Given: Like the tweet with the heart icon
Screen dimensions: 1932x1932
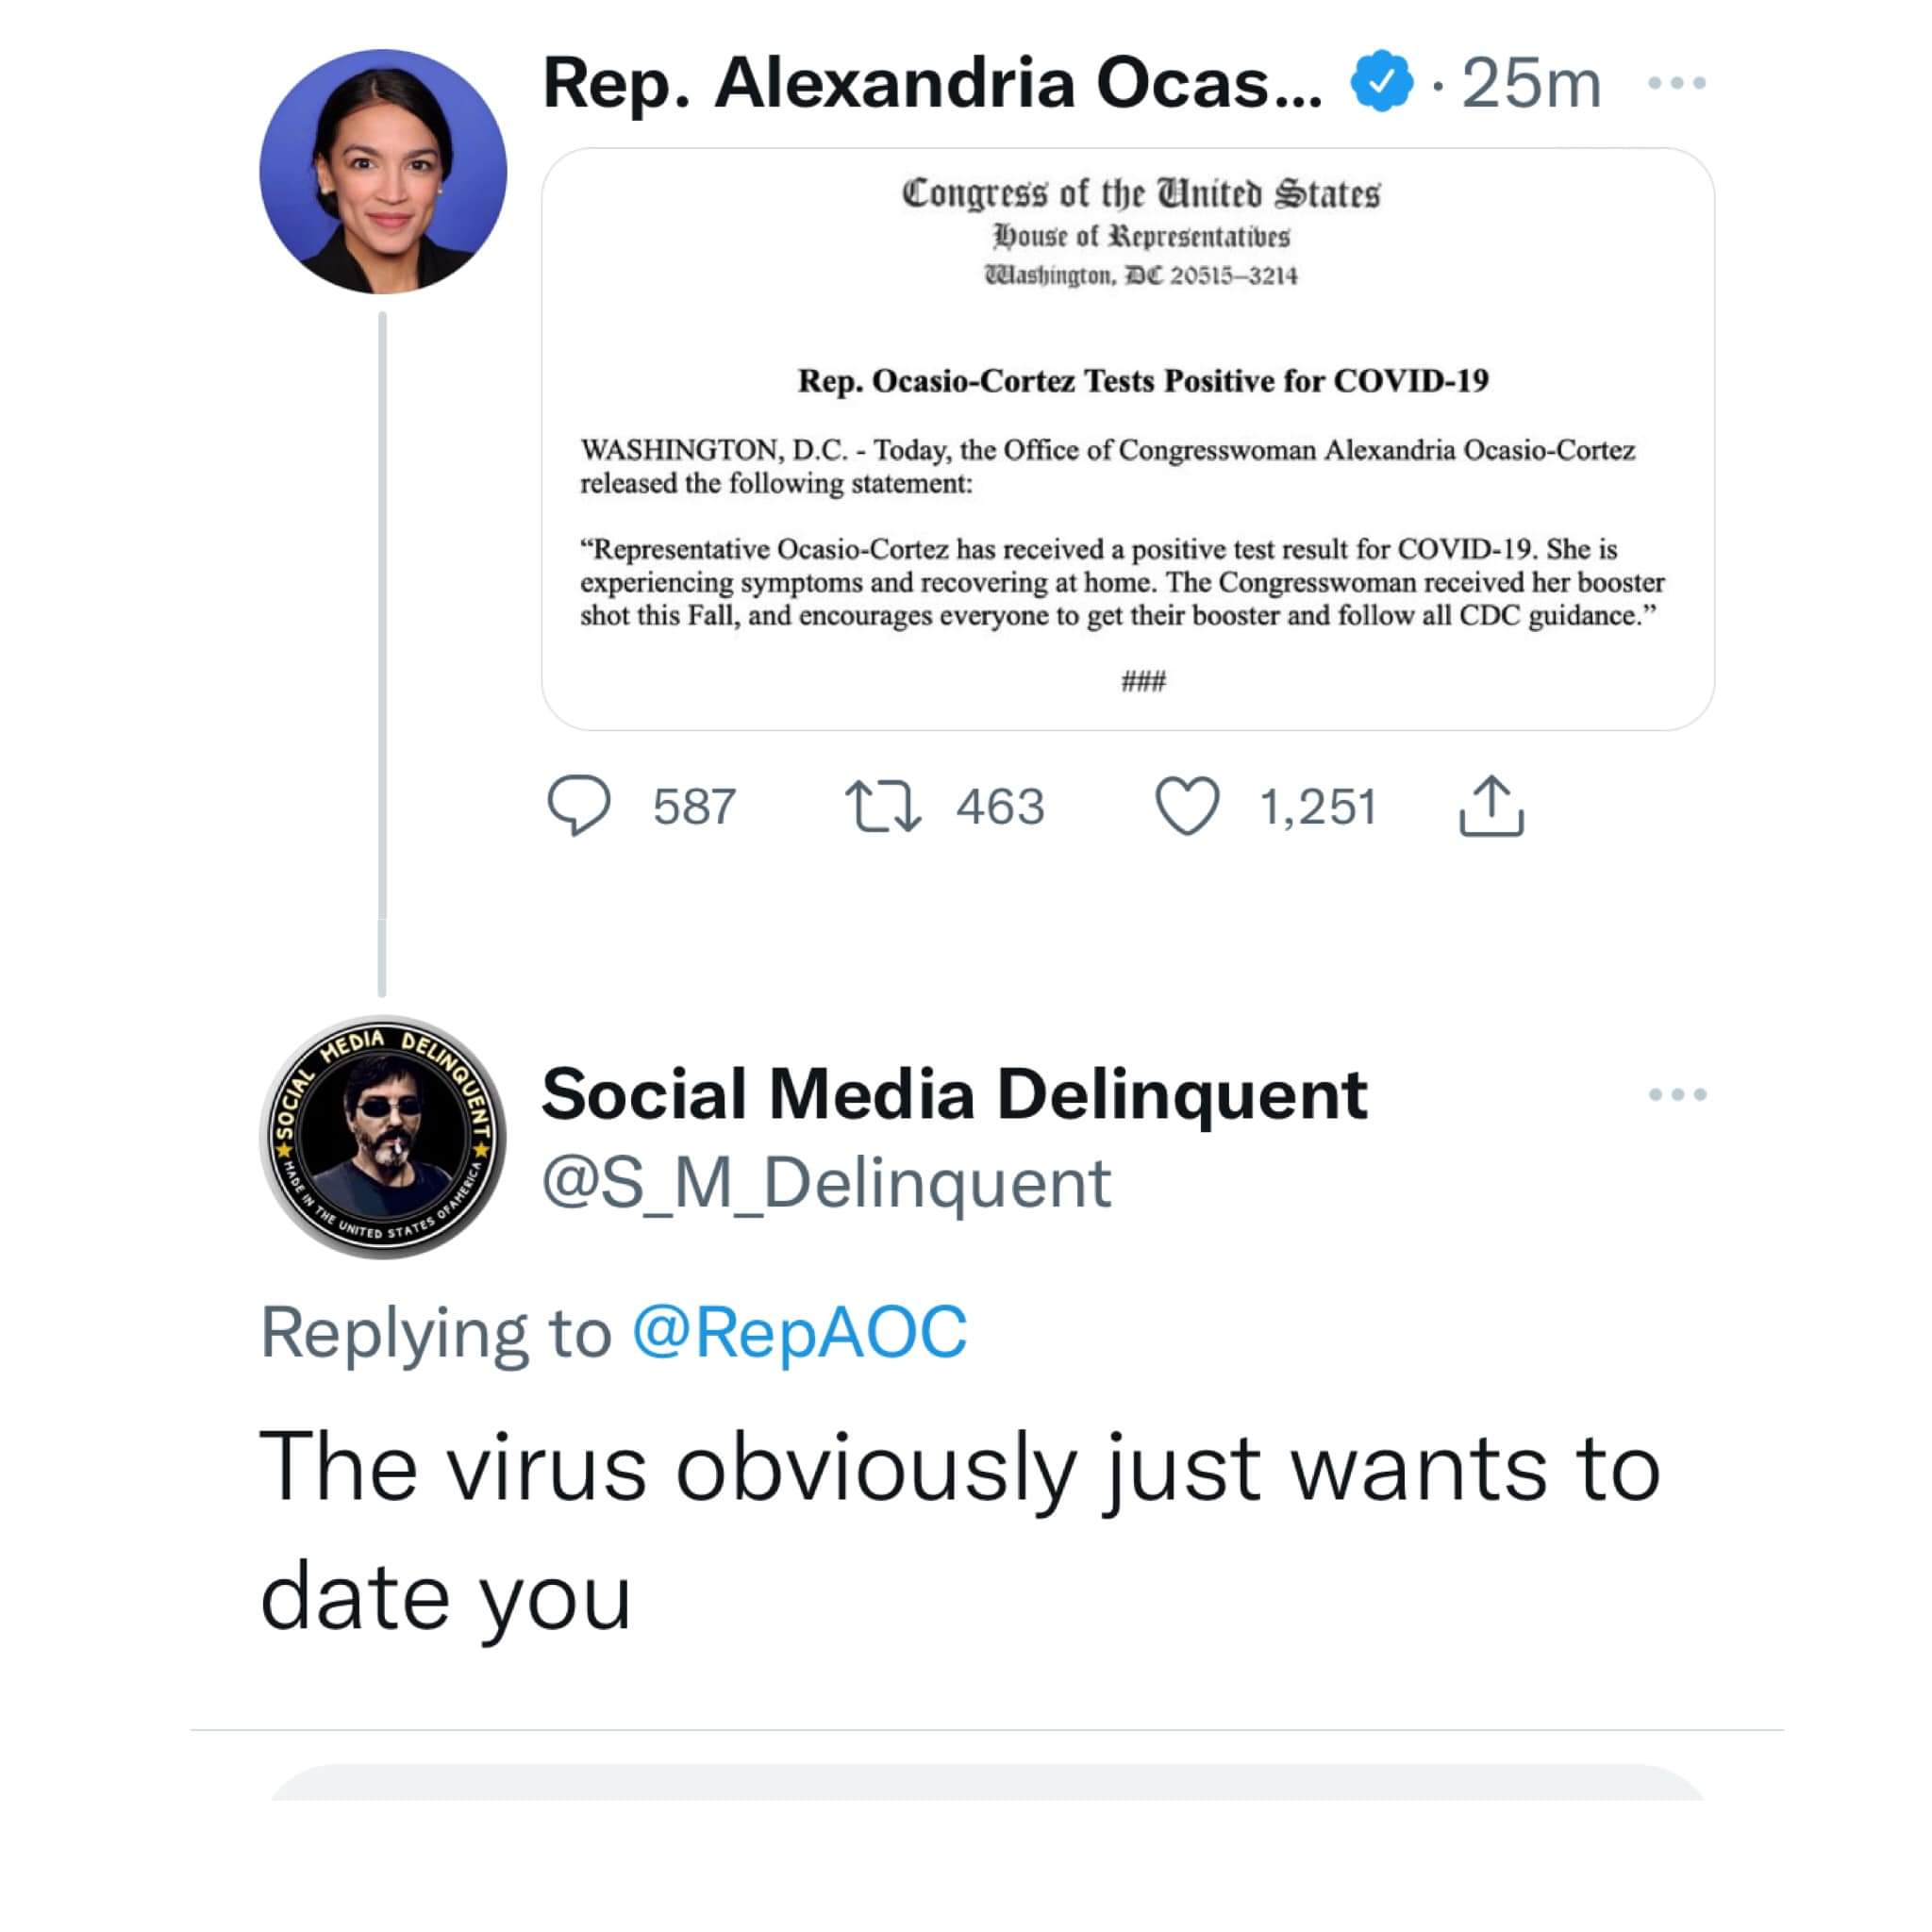Looking at the screenshot, I should click(x=1187, y=806).
